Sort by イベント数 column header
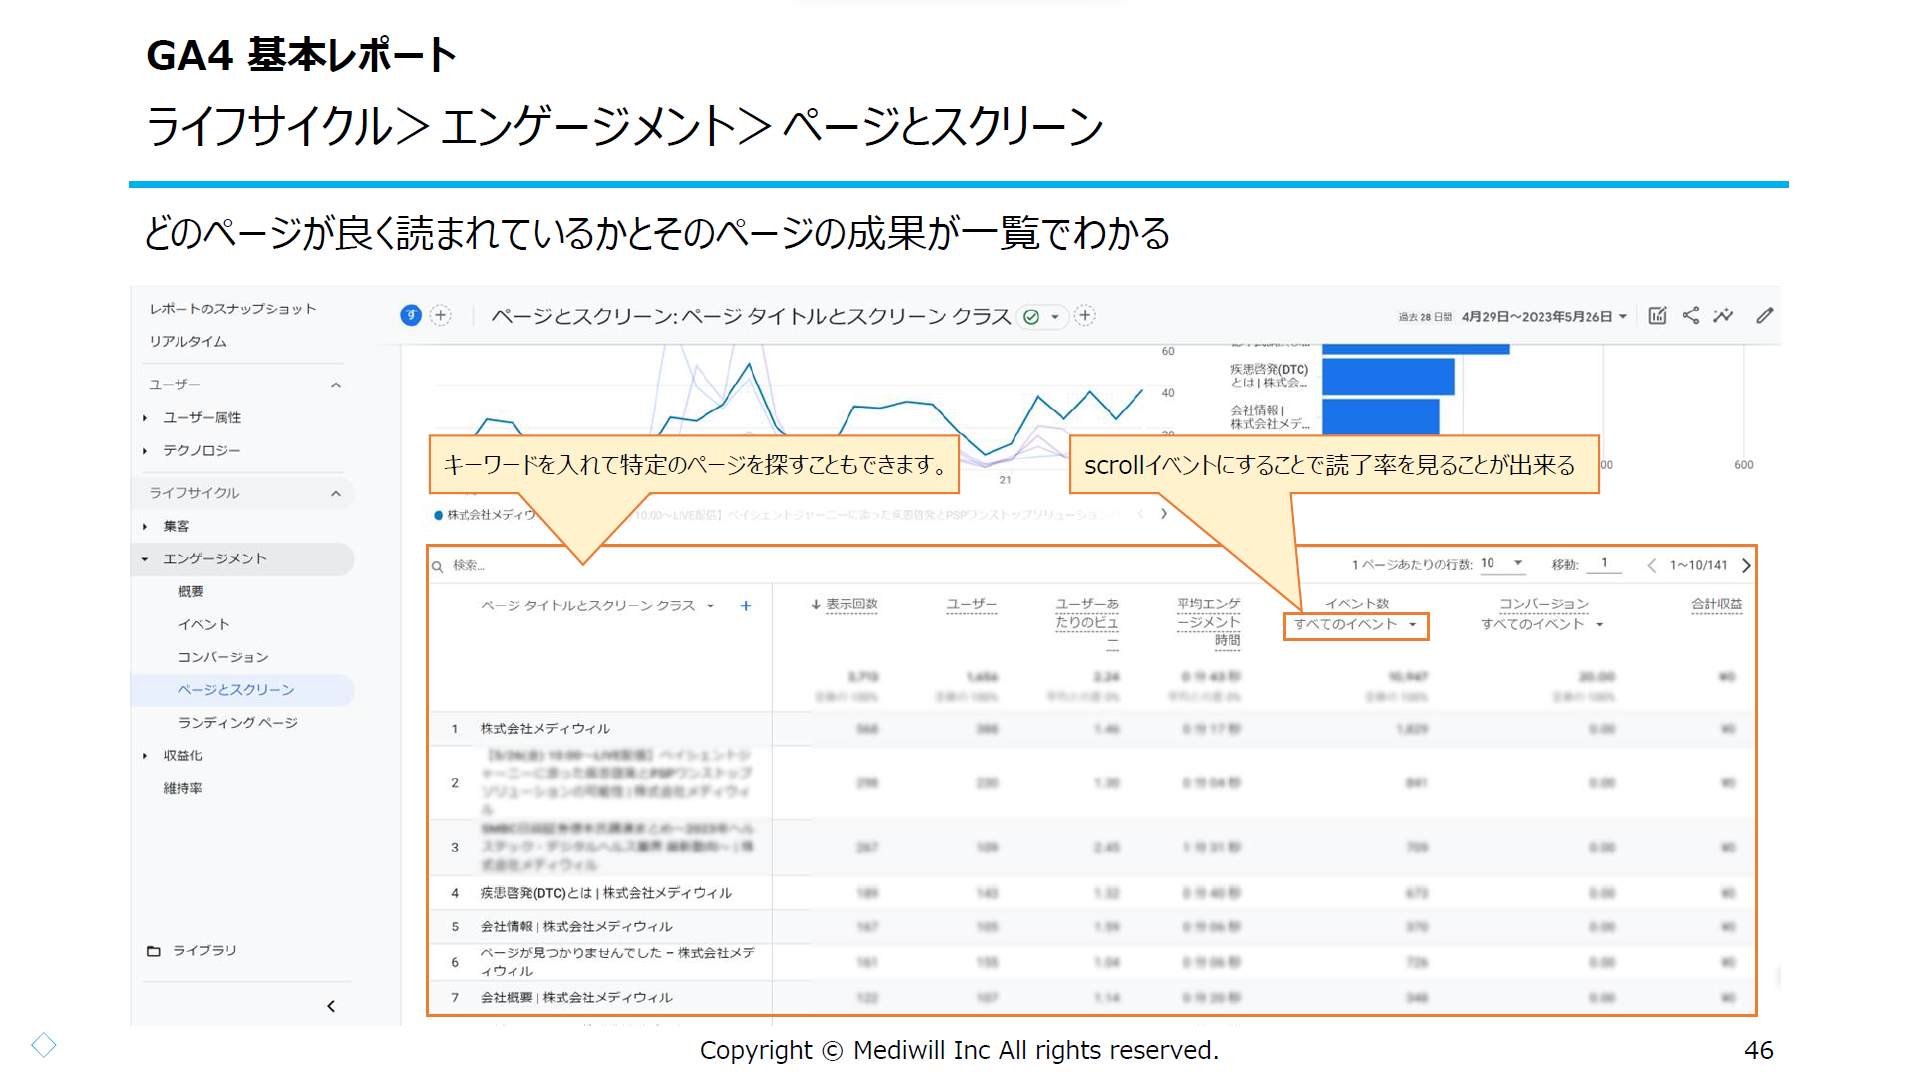 pos(1357,604)
